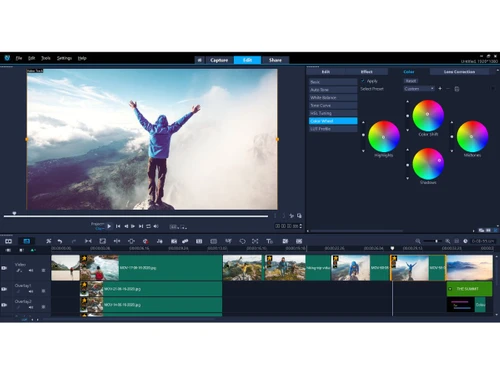Viewport: 500px width, 375px height.
Task: Toggle visibility of the Overlay1 track
Action: (x=4, y=289)
